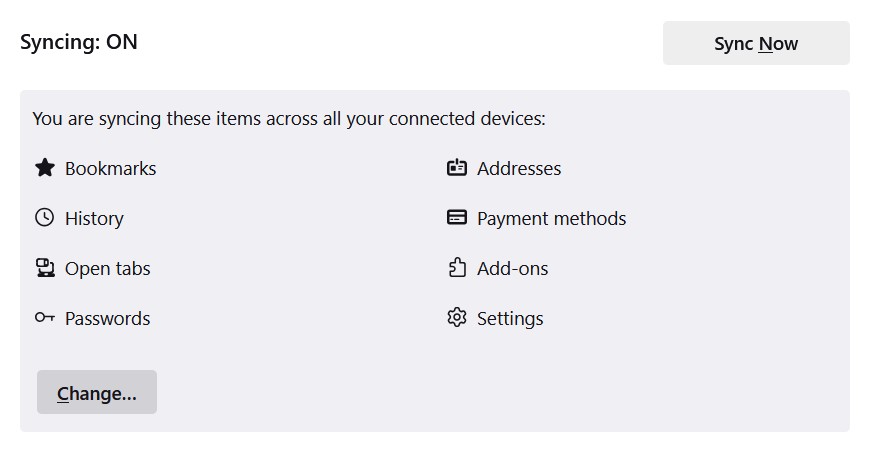Screen dimensions: 890x449
Task: Select the Passwords label text
Action: click(108, 318)
